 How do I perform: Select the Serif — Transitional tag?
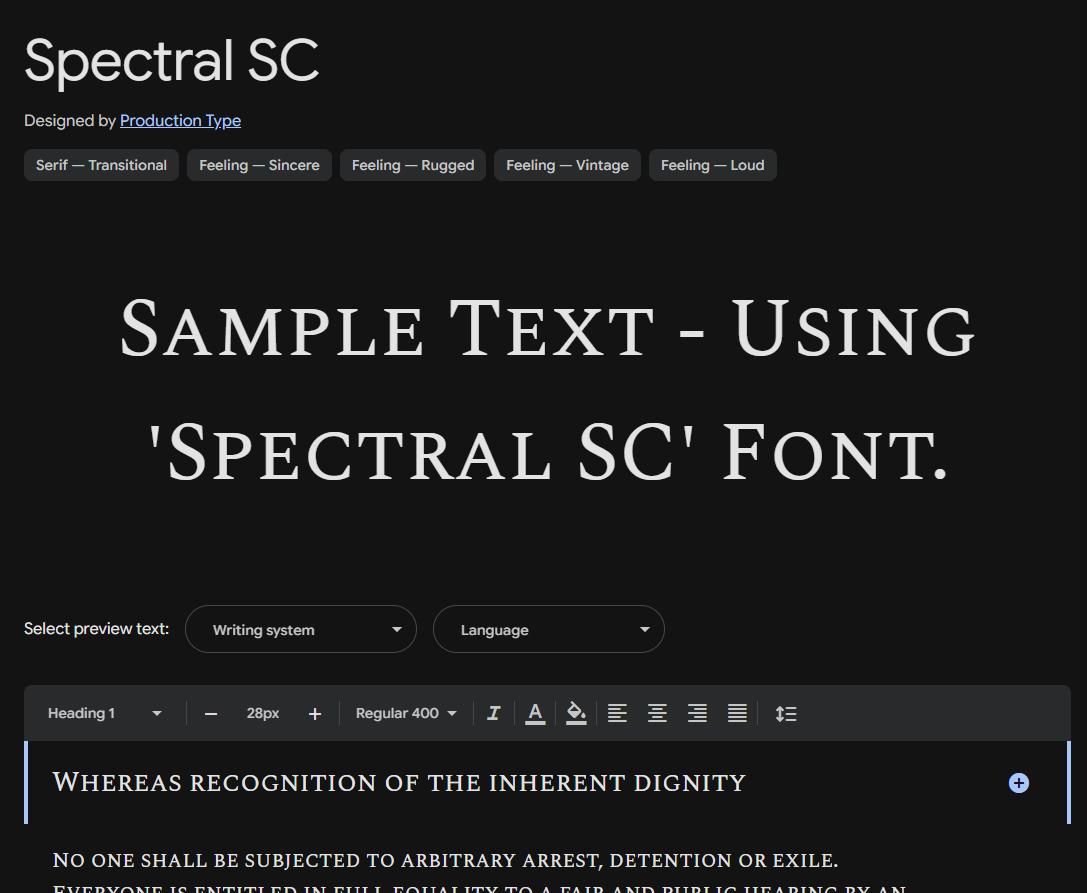tap(101, 165)
